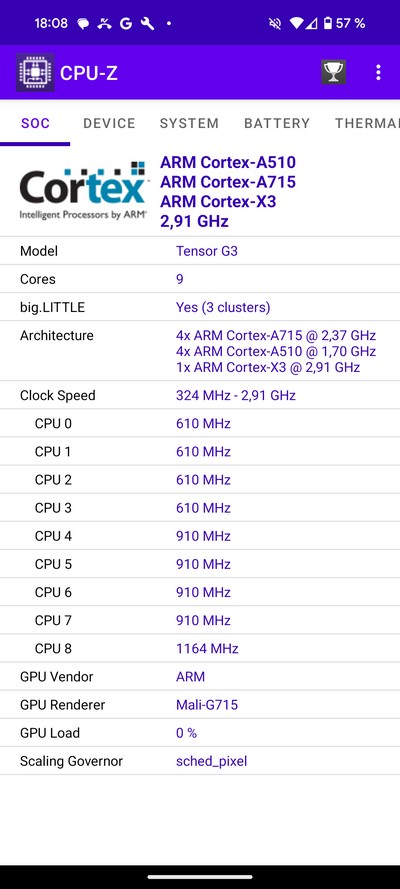The width and height of the screenshot is (400, 889).
Task: Tap the muted notifications bell icon
Action: point(275,23)
